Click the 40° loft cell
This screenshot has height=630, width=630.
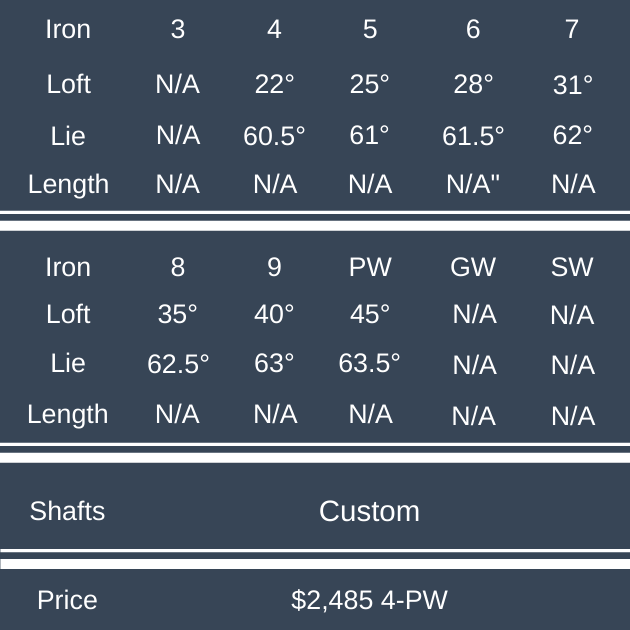274,315
